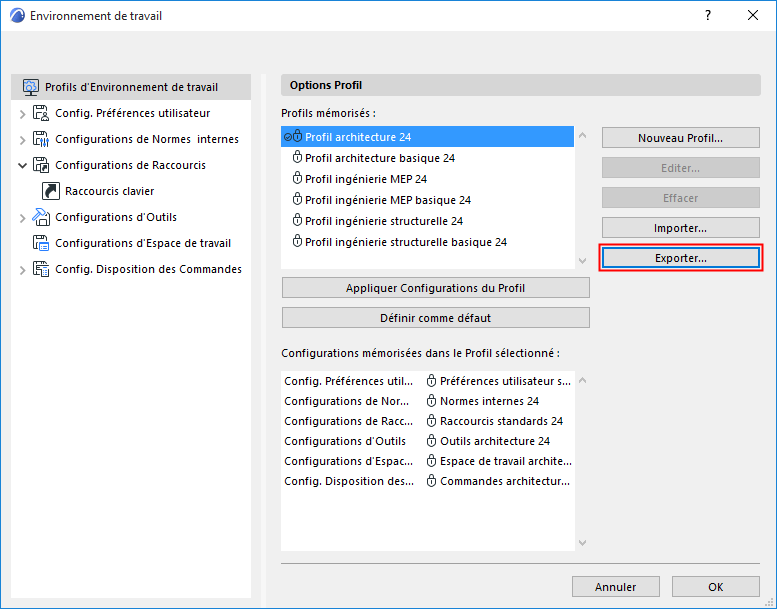Image resolution: width=777 pixels, height=609 pixels.
Task: Select Profil ingénierie MEP 24 in list
Action: [x=366, y=179]
